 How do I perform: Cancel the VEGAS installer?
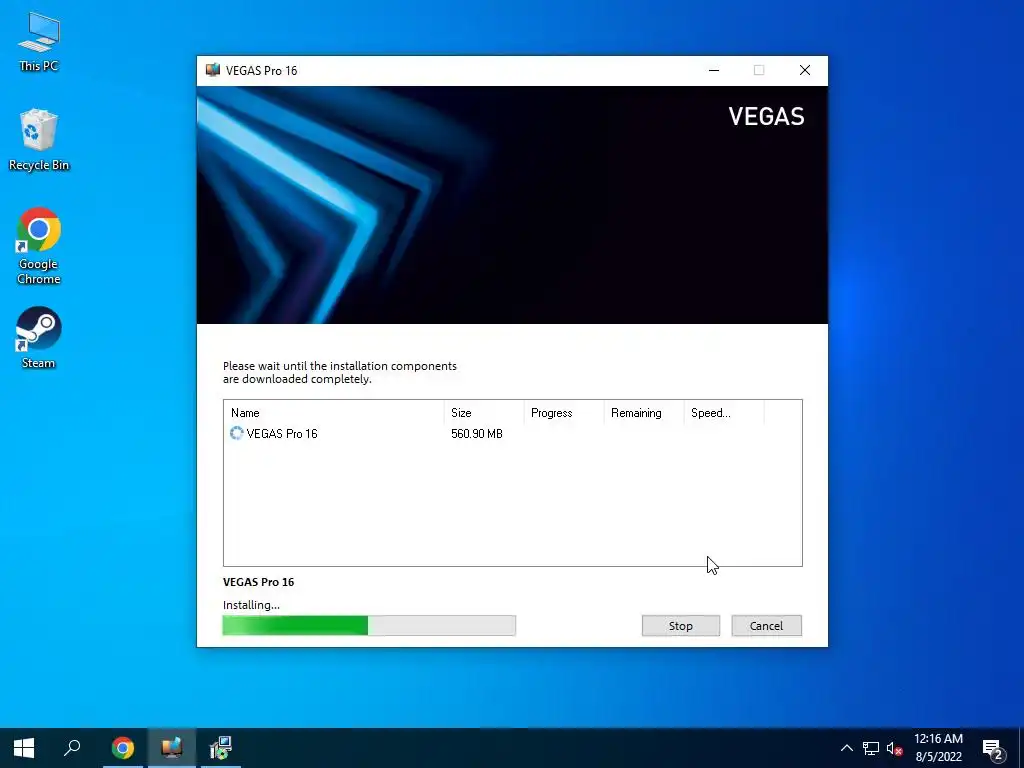pos(766,626)
